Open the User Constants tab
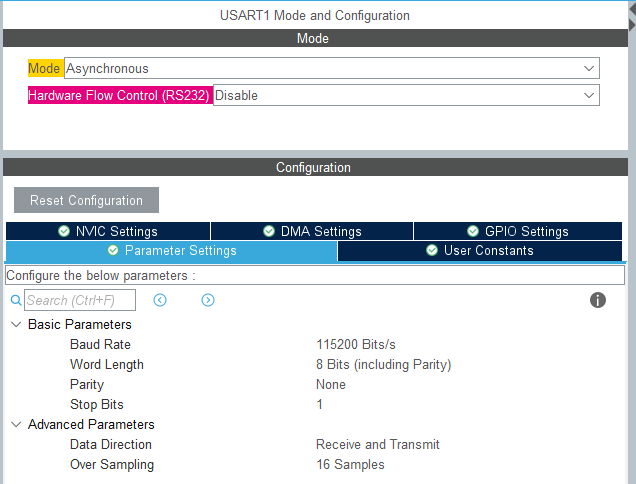Image resolution: width=636 pixels, height=484 pixels. coord(480,251)
